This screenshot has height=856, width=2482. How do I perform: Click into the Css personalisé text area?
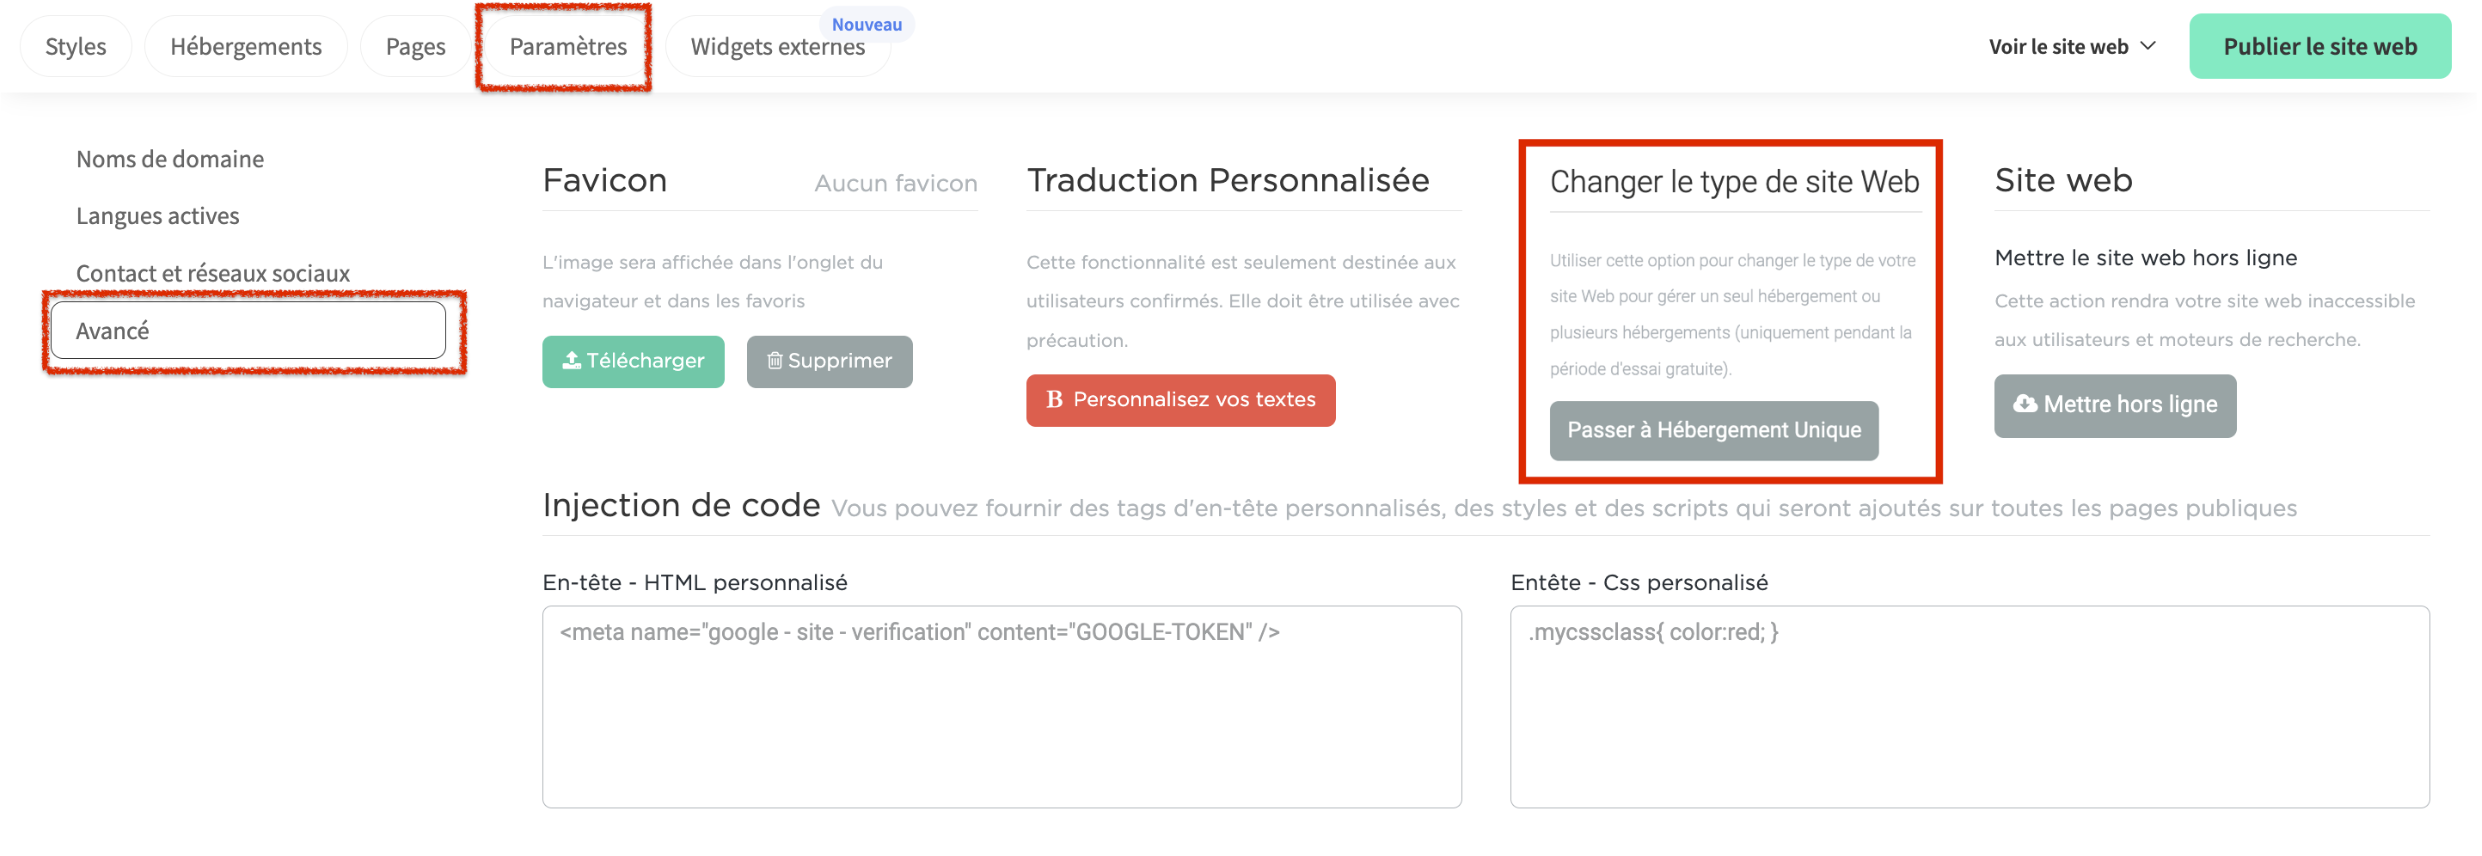[1969, 706]
